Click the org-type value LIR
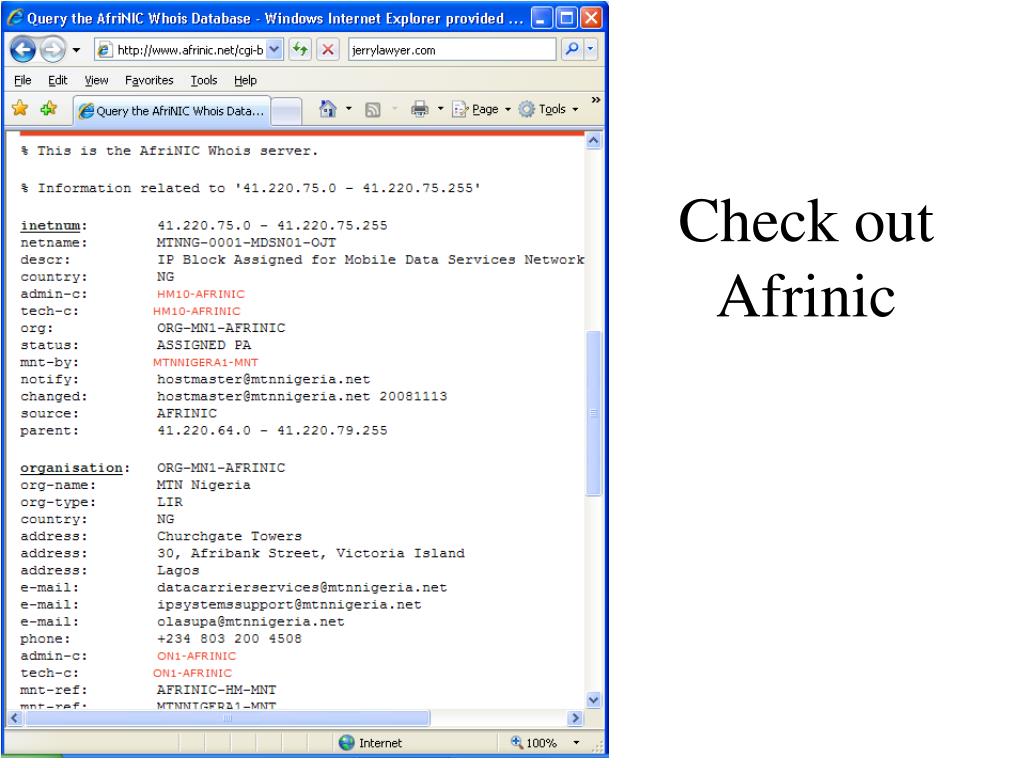Screen dimensions: 1024x768 [x=170, y=502]
